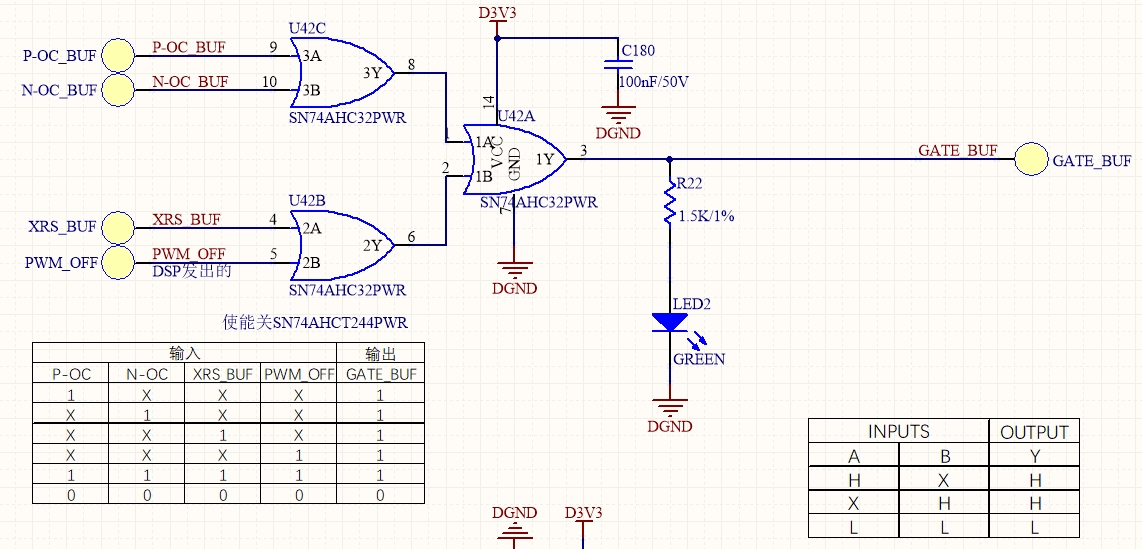Select the GATE_BUF red net label
Screen dimensions: 1142x549
coord(958,151)
